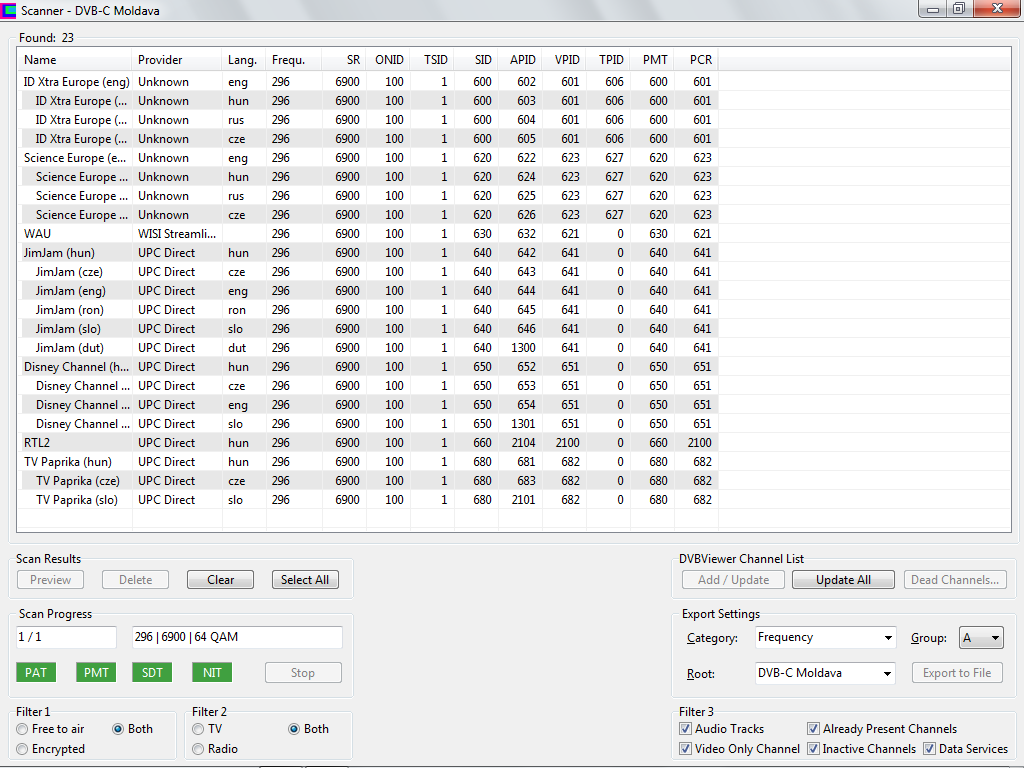Select the RTL2 channel row
Image resolution: width=1024 pixels, height=768 pixels.
pos(368,443)
